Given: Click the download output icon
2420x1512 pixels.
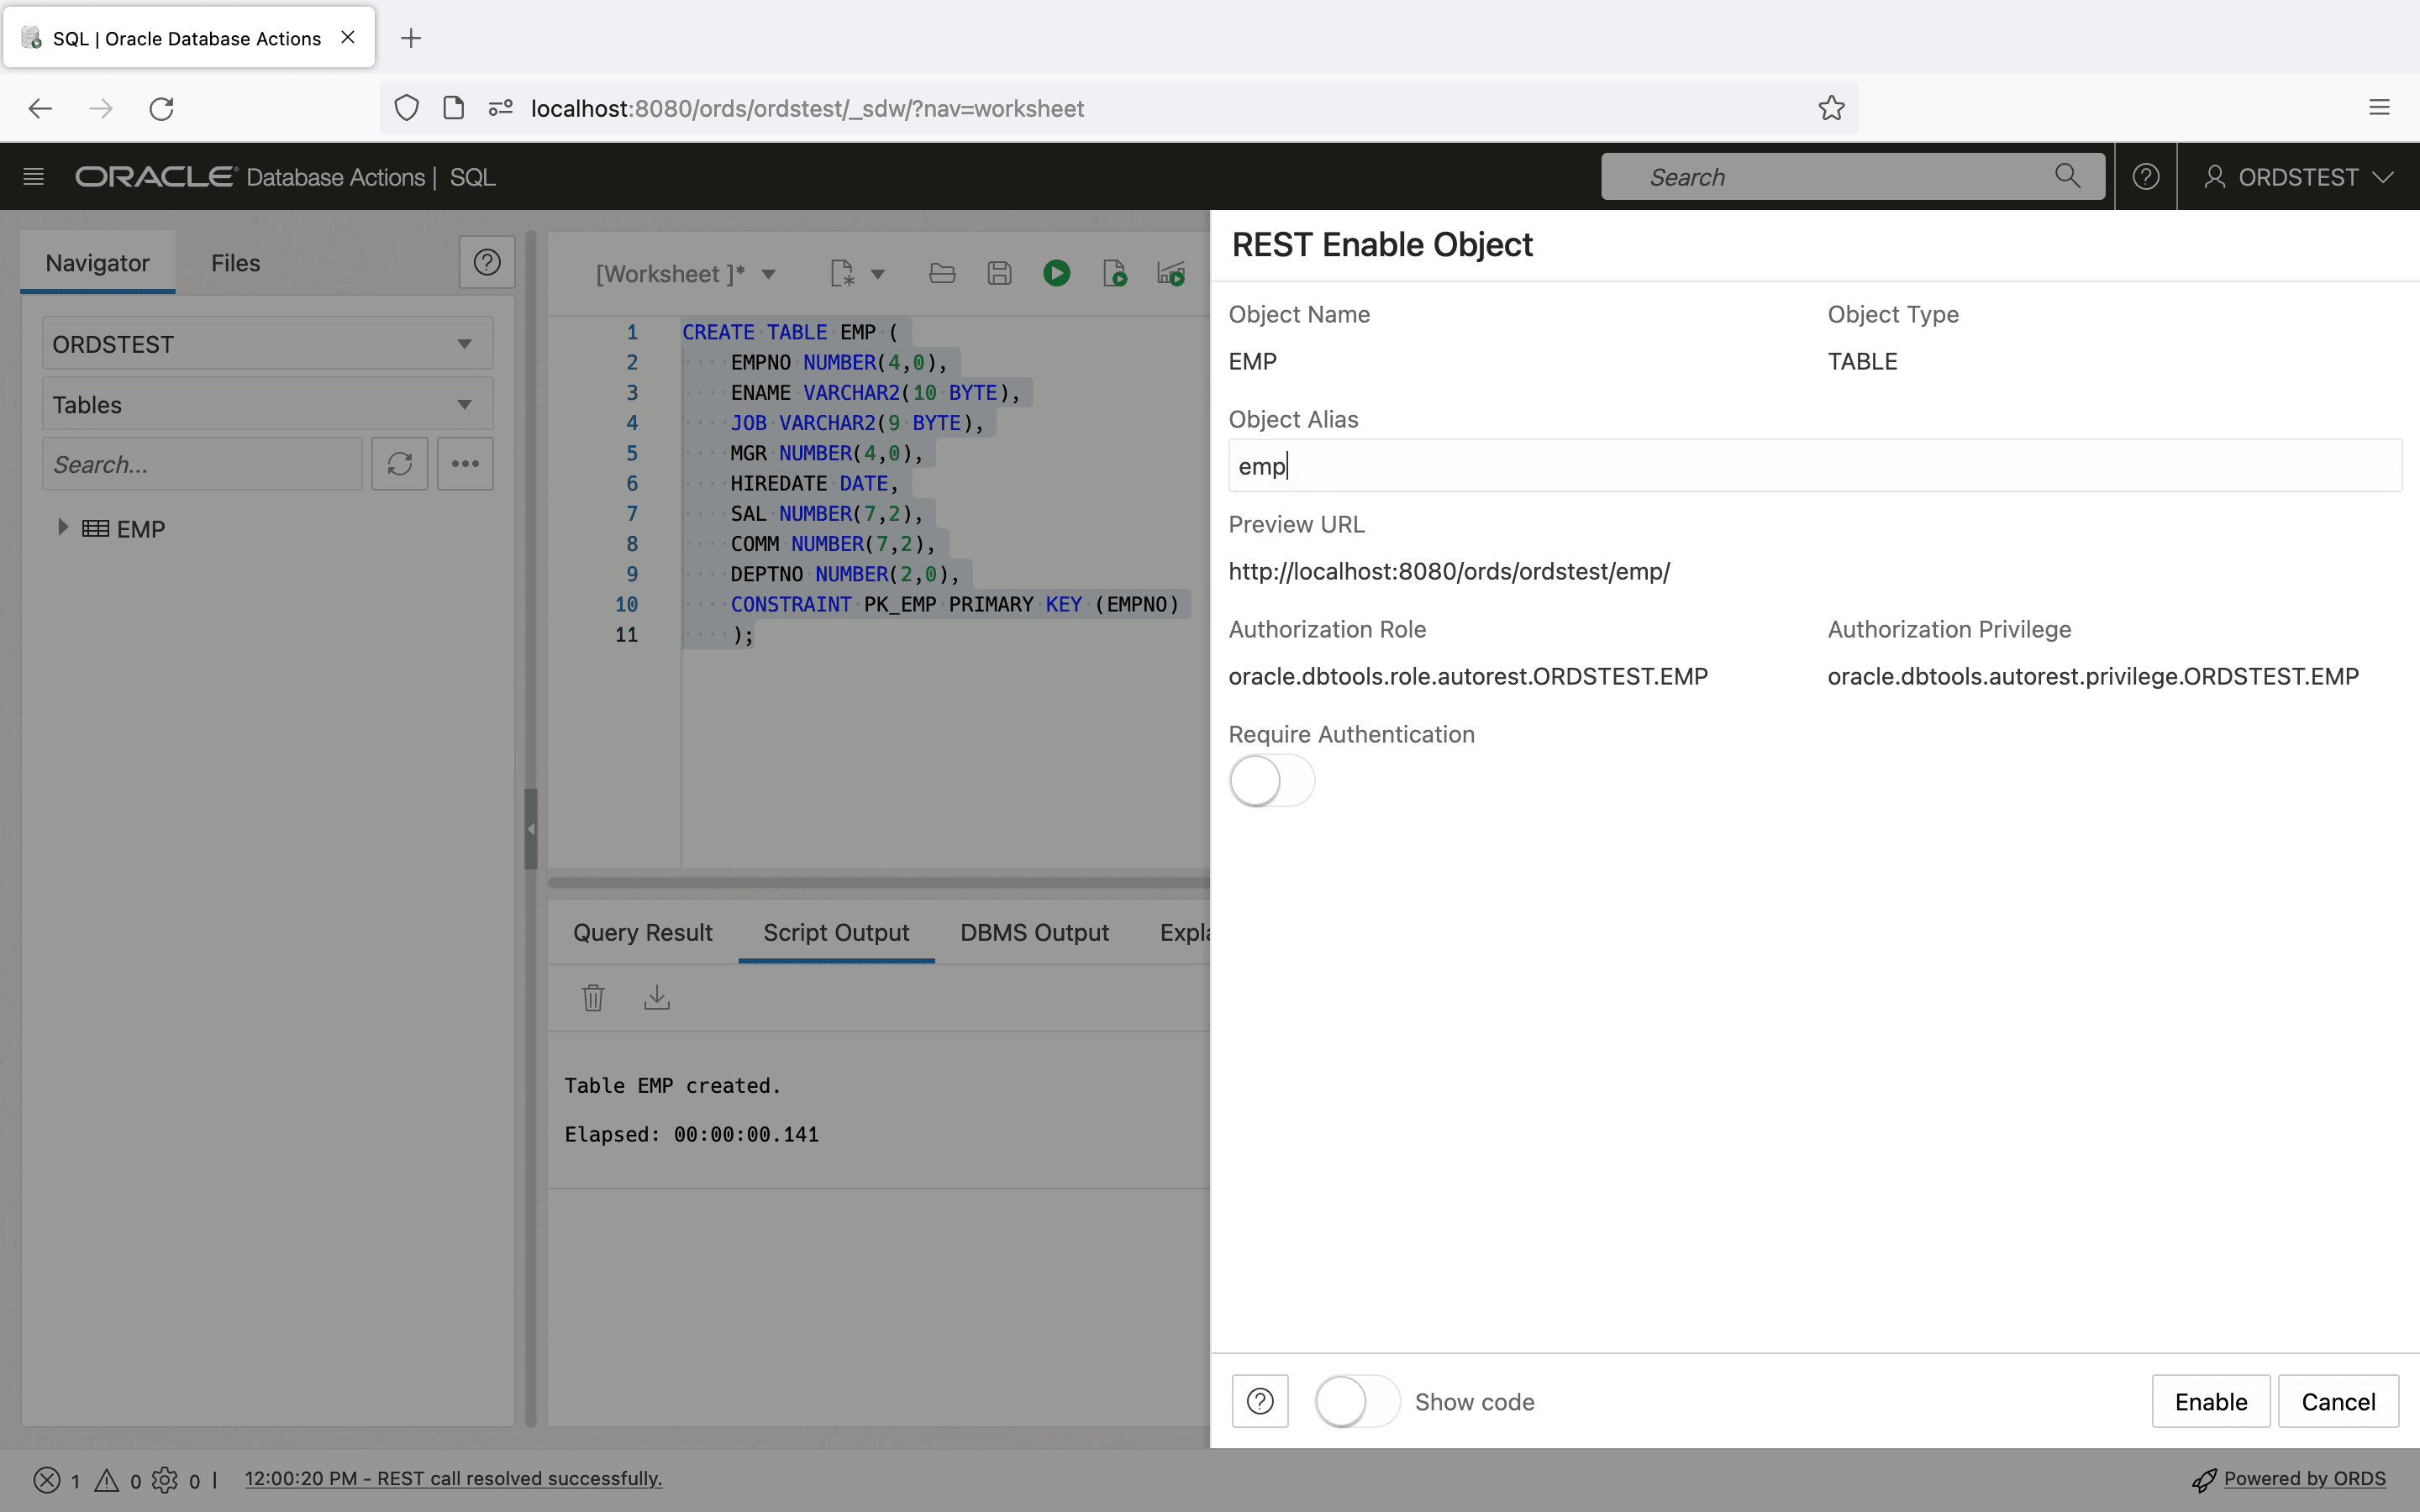Looking at the screenshot, I should point(657,997).
